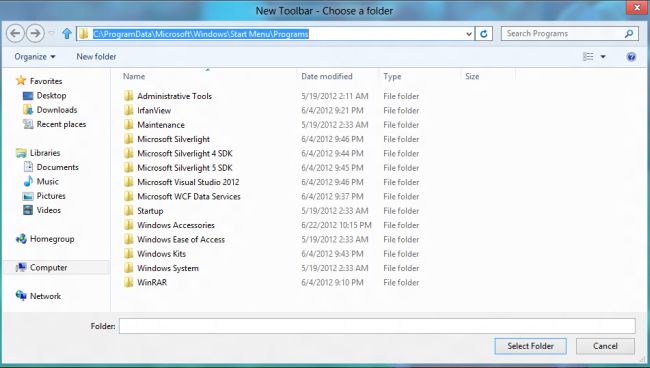
Task: Select the Startup folder icon
Action: point(129,211)
